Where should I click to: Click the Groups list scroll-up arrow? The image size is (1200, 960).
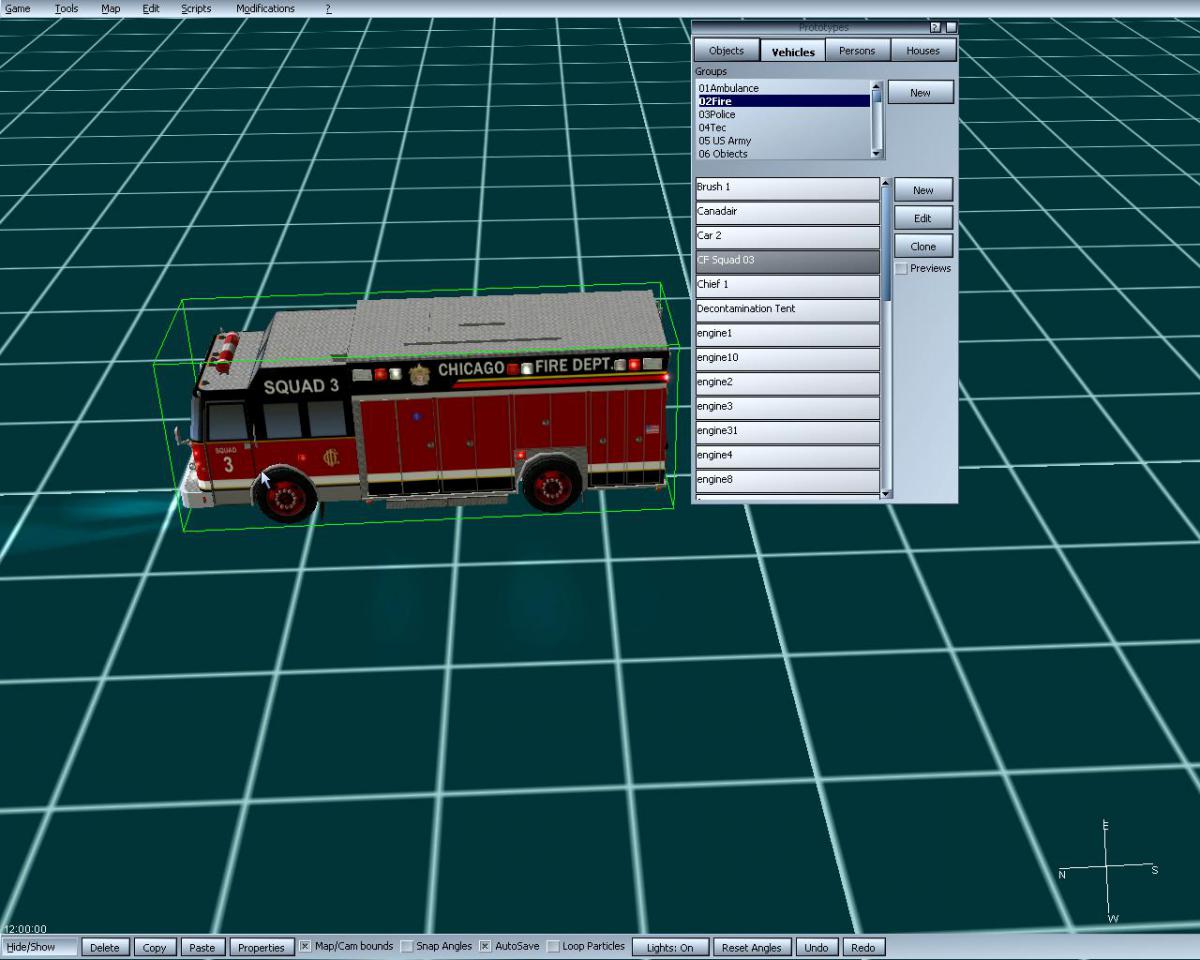click(877, 86)
